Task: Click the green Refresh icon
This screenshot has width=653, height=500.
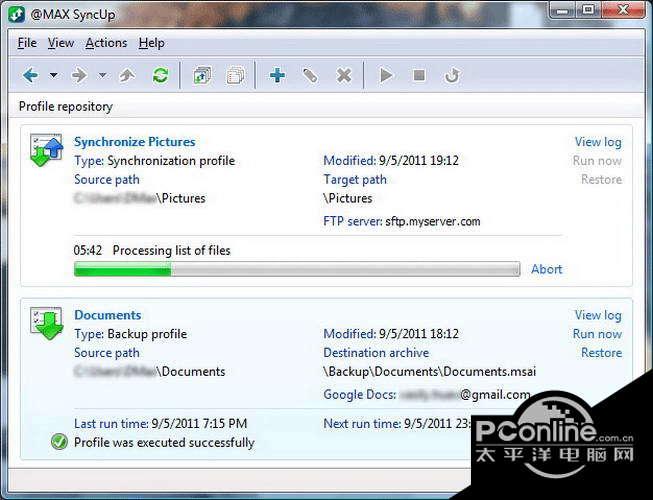Action: (160, 75)
